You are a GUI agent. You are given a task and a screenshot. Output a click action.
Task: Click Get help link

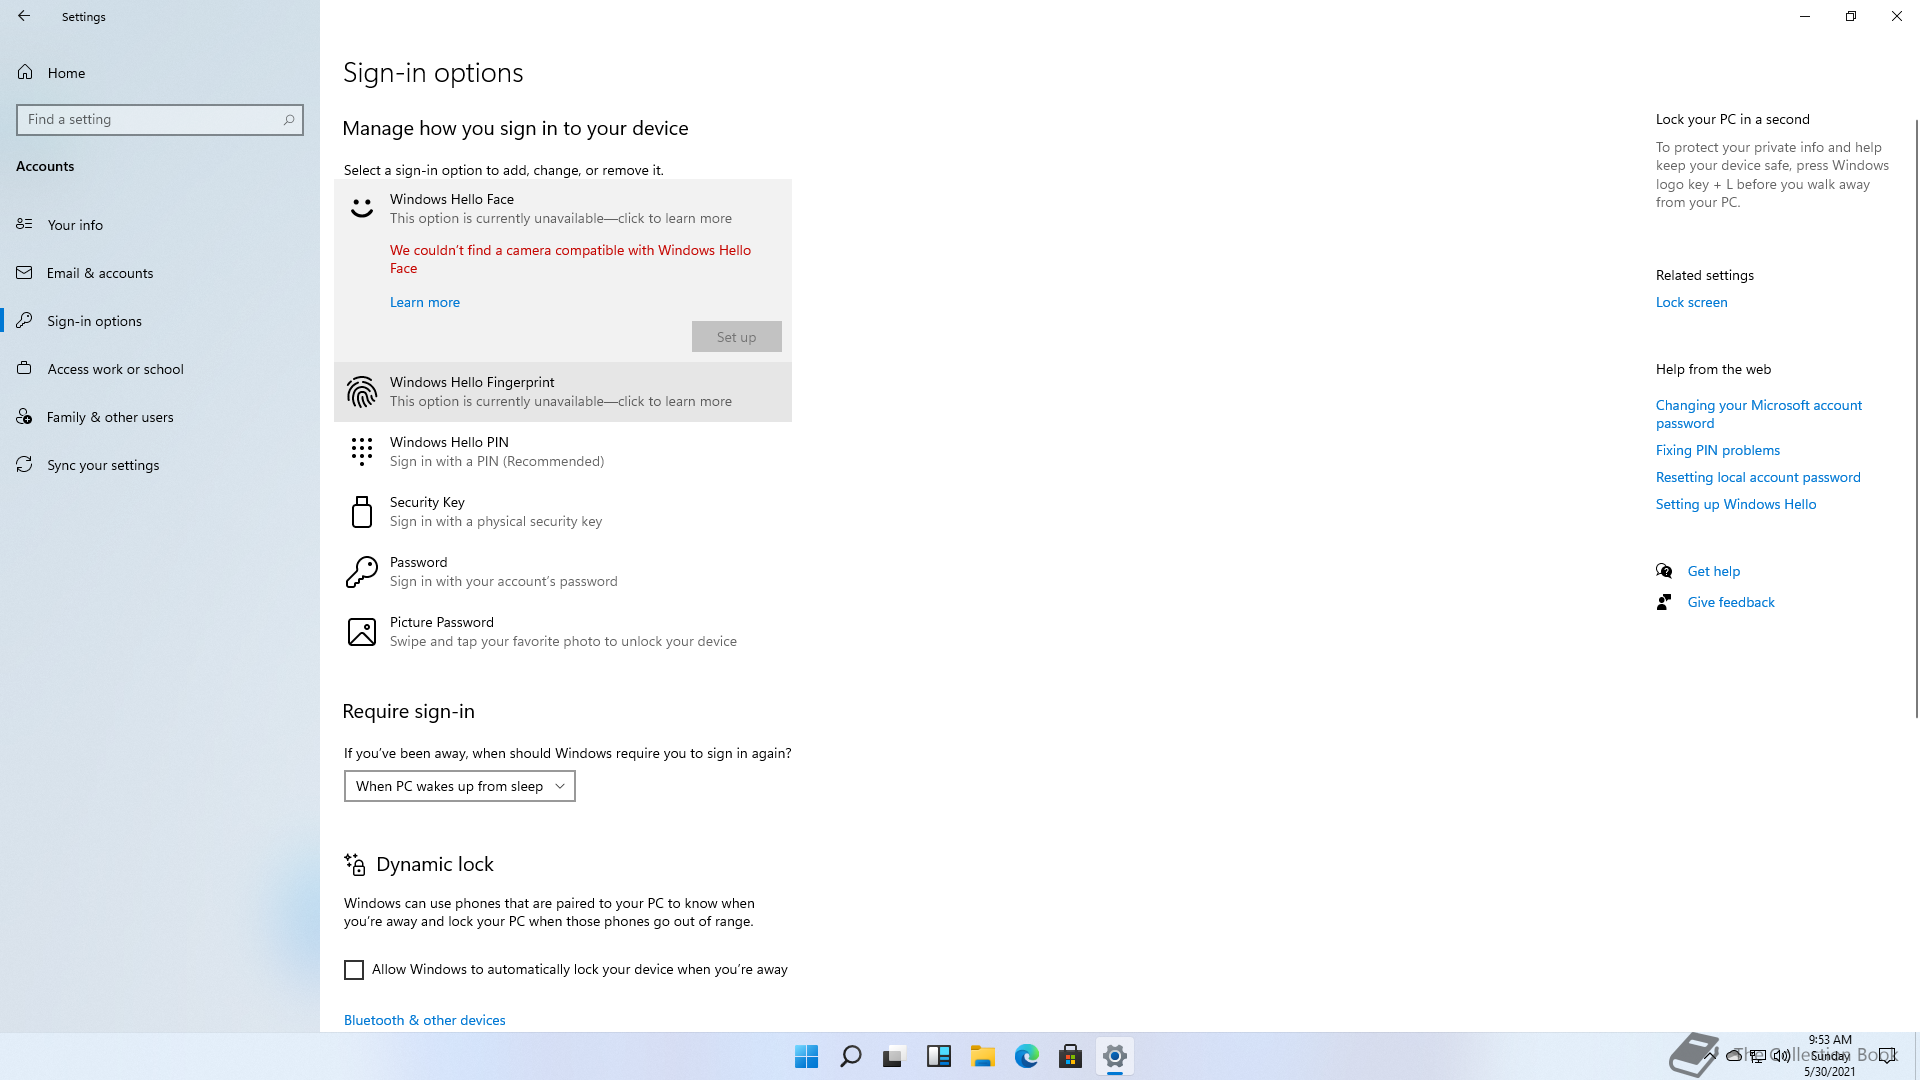point(1713,571)
